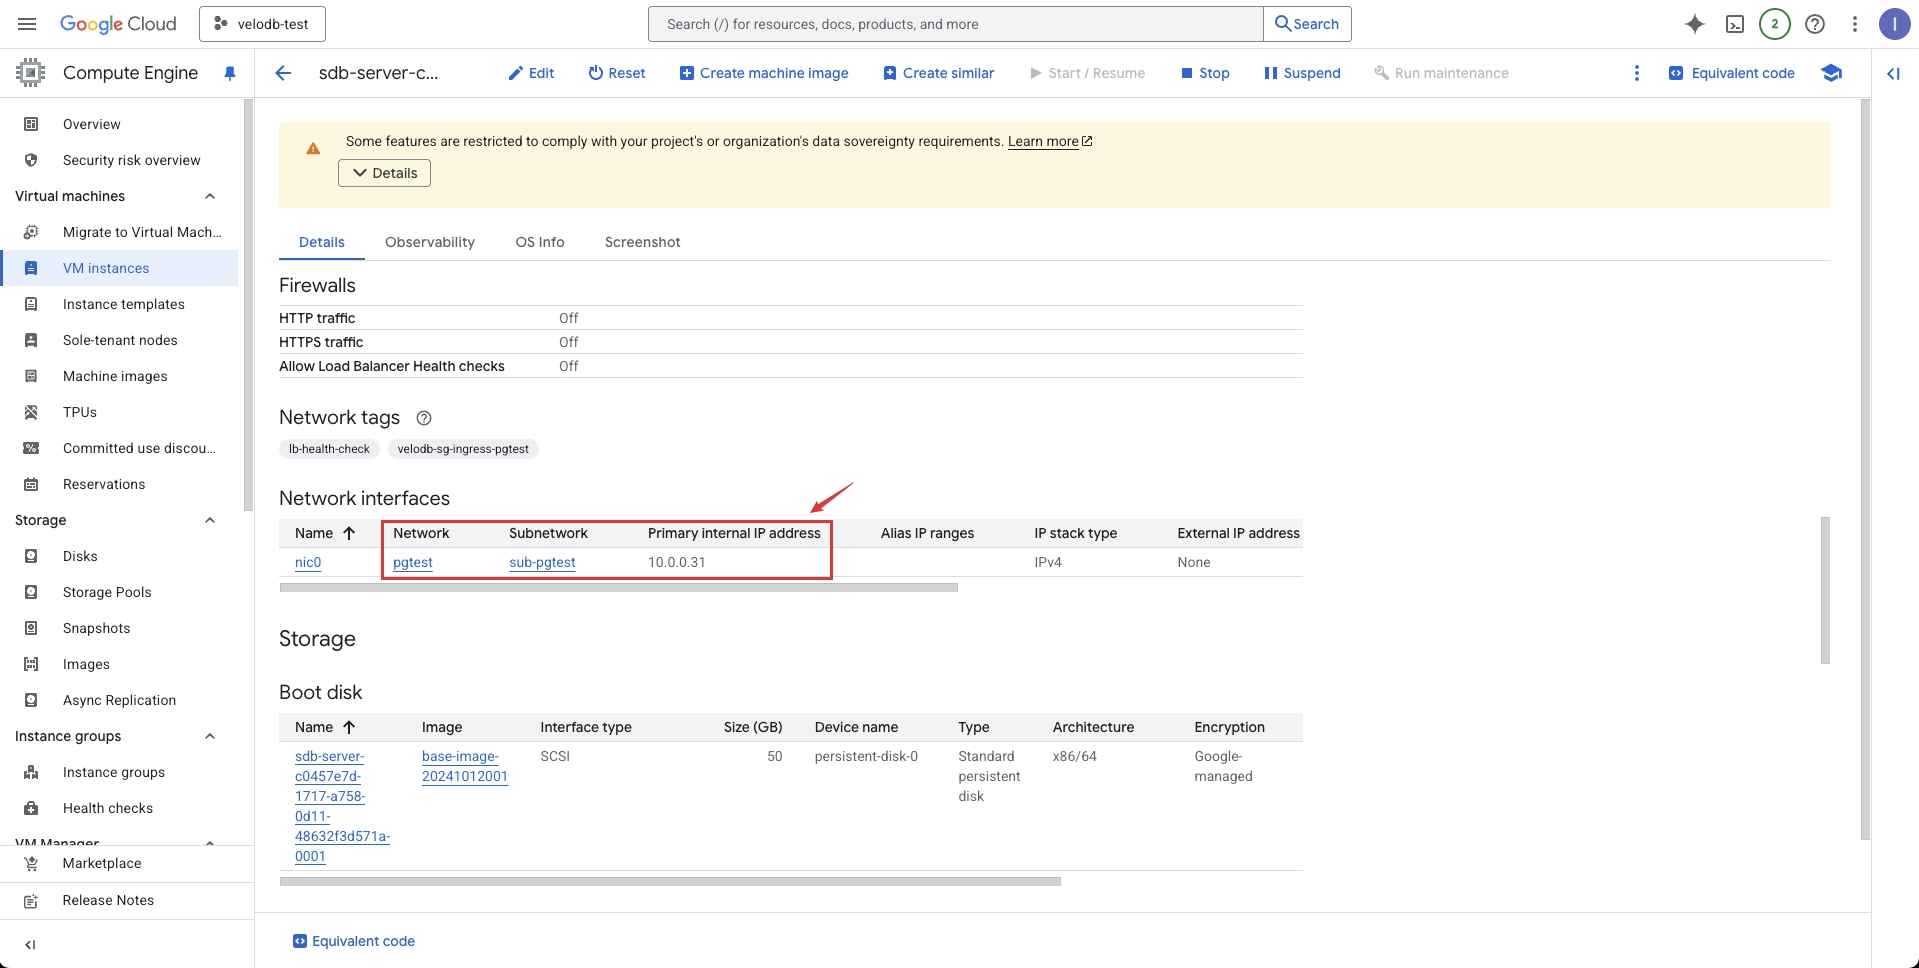The height and width of the screenshot is (968, 1919).
Task: Open the help question mark icon
Action: click(x=1815, y=24)
